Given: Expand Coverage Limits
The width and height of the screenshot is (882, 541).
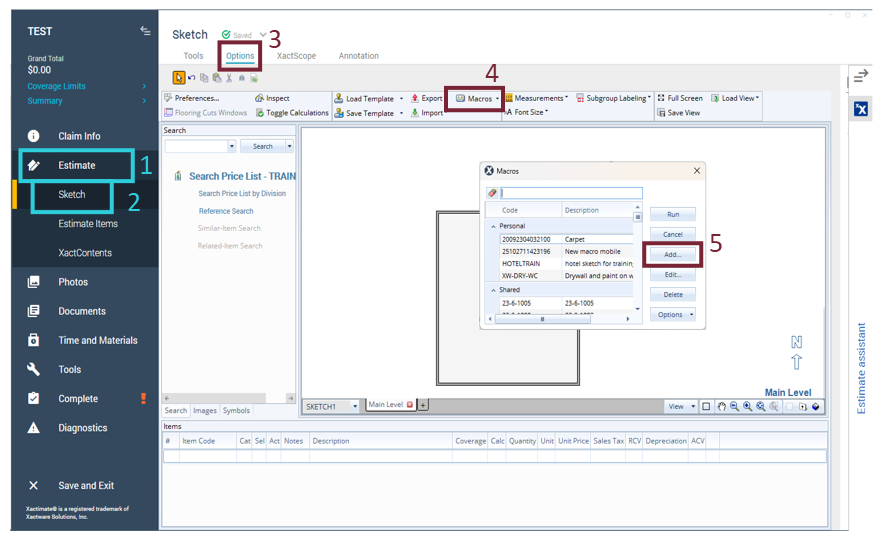Looking at the screenshot, I should tap(87, 86).
